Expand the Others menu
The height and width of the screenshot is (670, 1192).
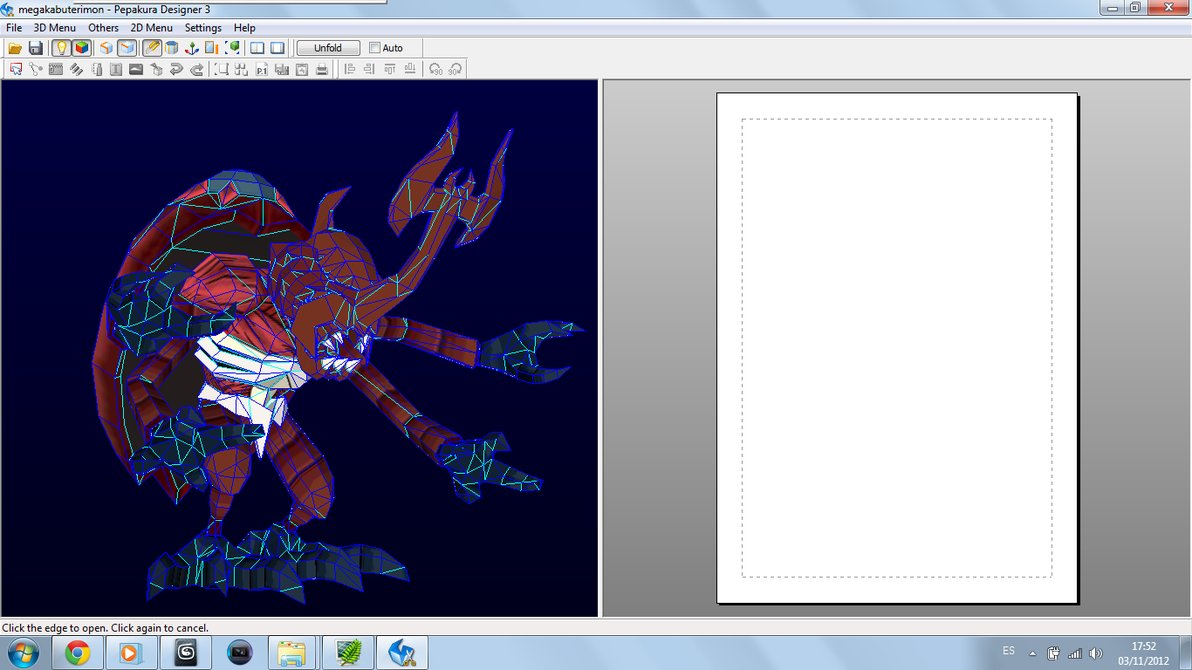point(103,28)
